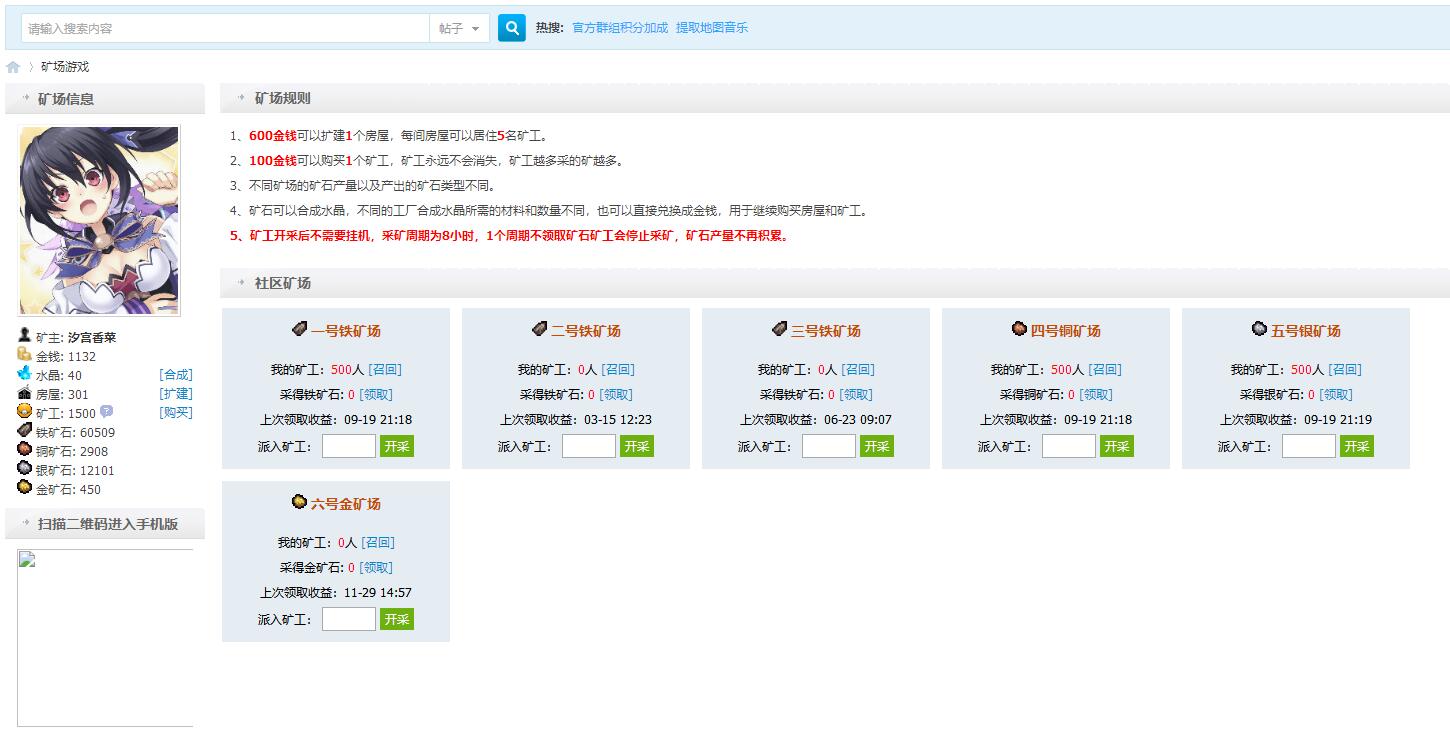Image resolution: width=1450 pixels, height=730 pixels.
Task: Open the 官方群组积分加成 hot search link
Action: click(619, 28)
